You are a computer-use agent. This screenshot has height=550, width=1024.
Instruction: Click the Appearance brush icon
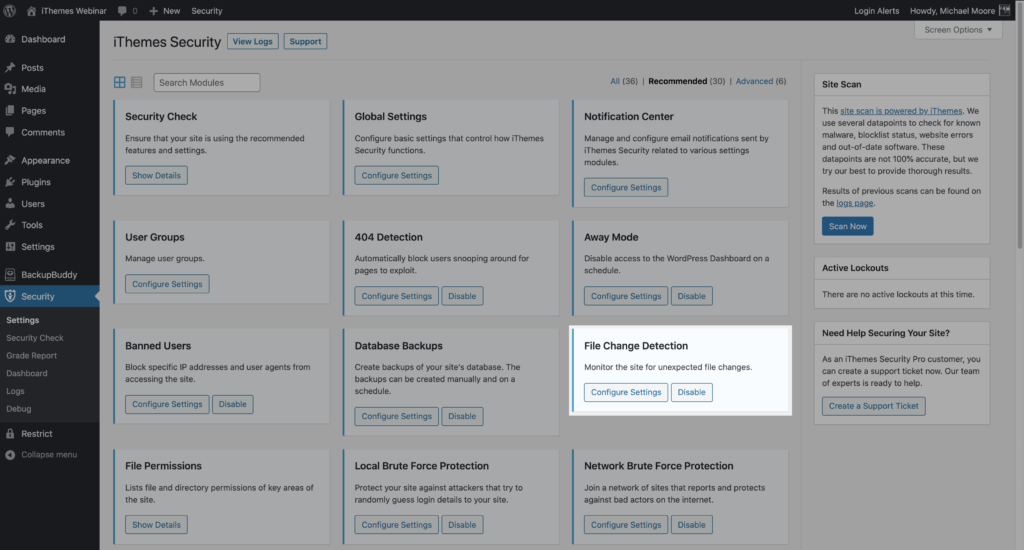pos(10,160)
